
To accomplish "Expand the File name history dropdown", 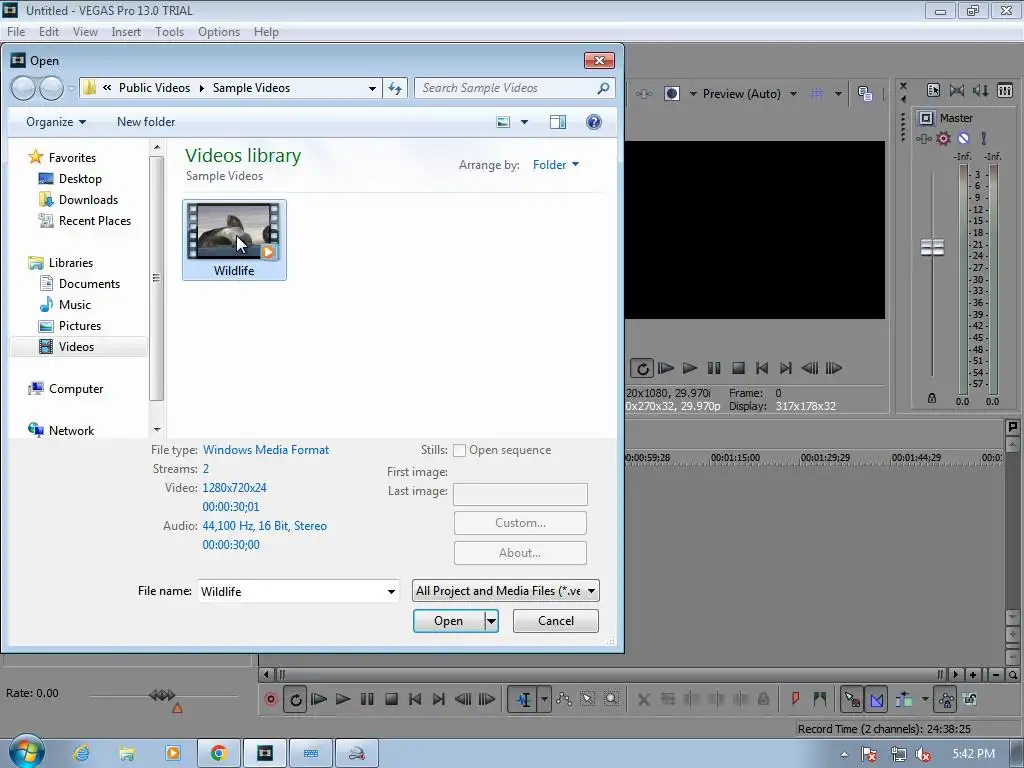I will pyautogui.click(x=391, y=592).
